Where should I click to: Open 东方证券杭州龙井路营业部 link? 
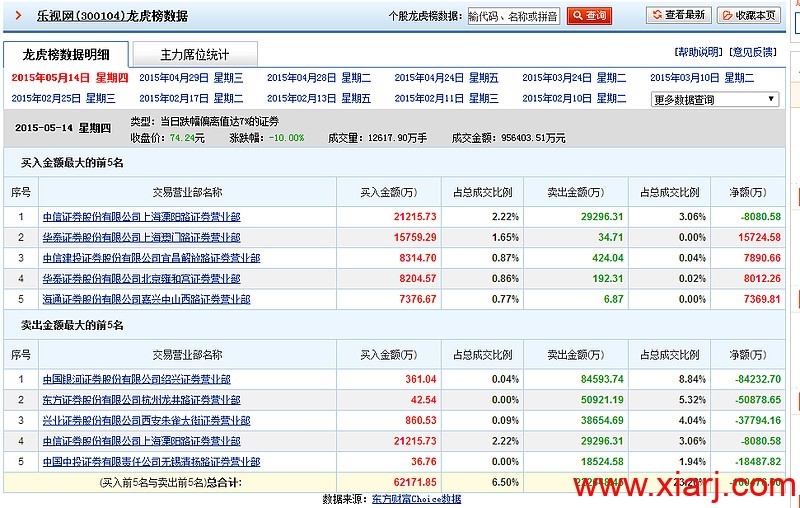coord(141,399)
